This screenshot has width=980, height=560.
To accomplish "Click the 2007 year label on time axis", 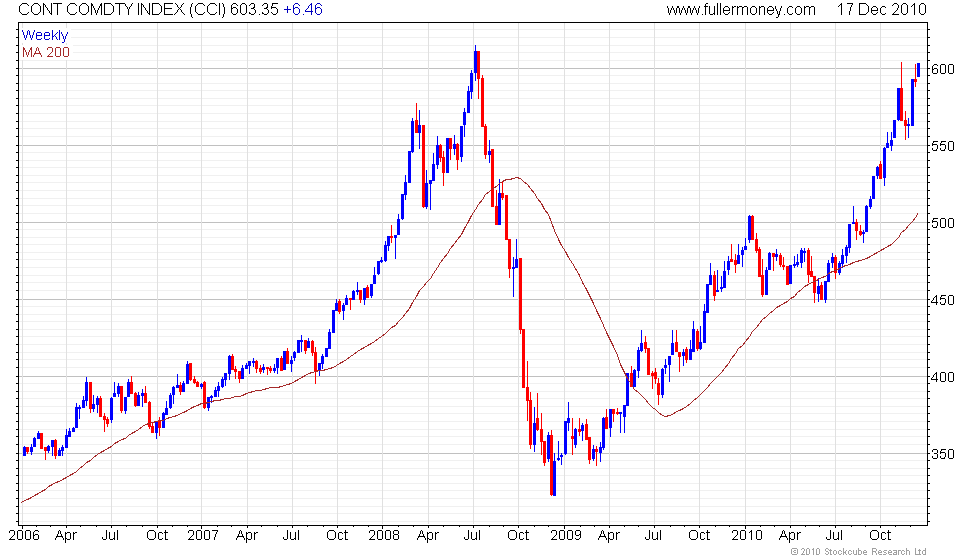I will [203, 536].
